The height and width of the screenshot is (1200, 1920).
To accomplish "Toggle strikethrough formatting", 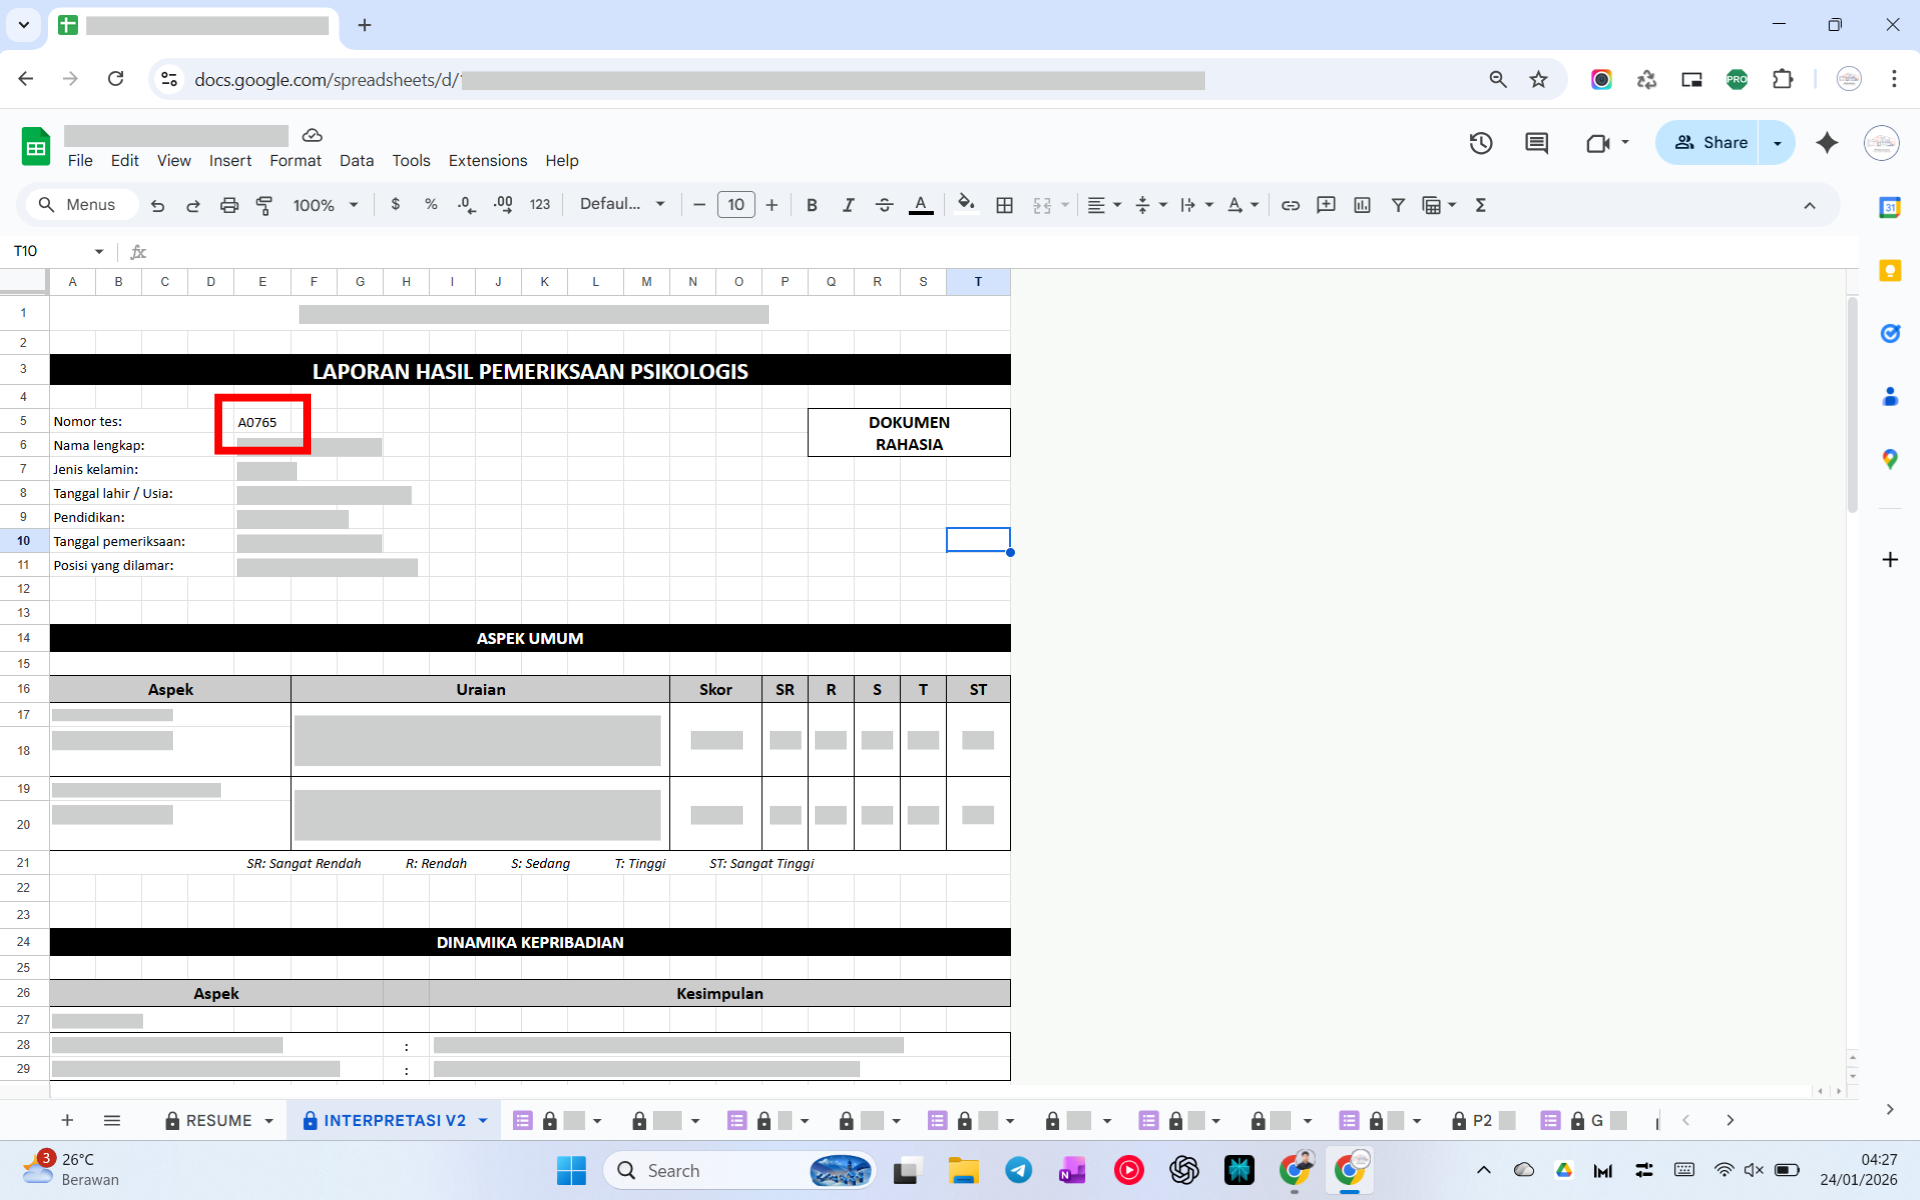I will click(884, 205).
